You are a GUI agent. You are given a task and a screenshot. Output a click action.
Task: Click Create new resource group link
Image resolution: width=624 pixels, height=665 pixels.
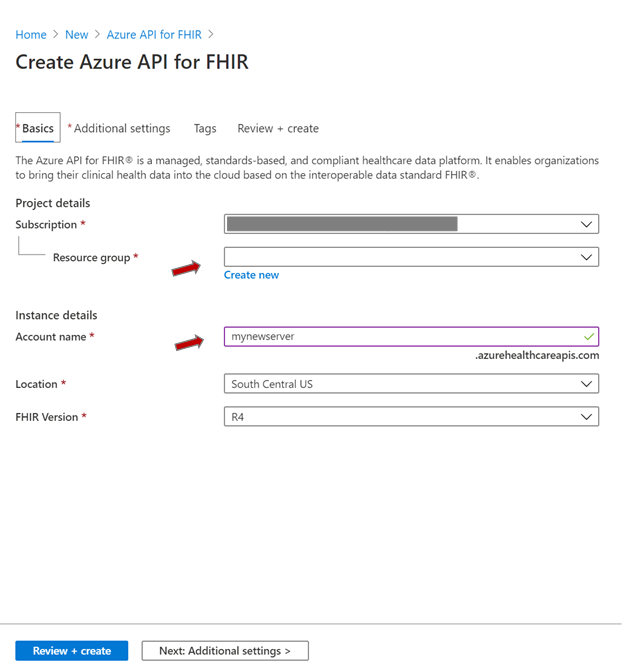tap(251, 275)
